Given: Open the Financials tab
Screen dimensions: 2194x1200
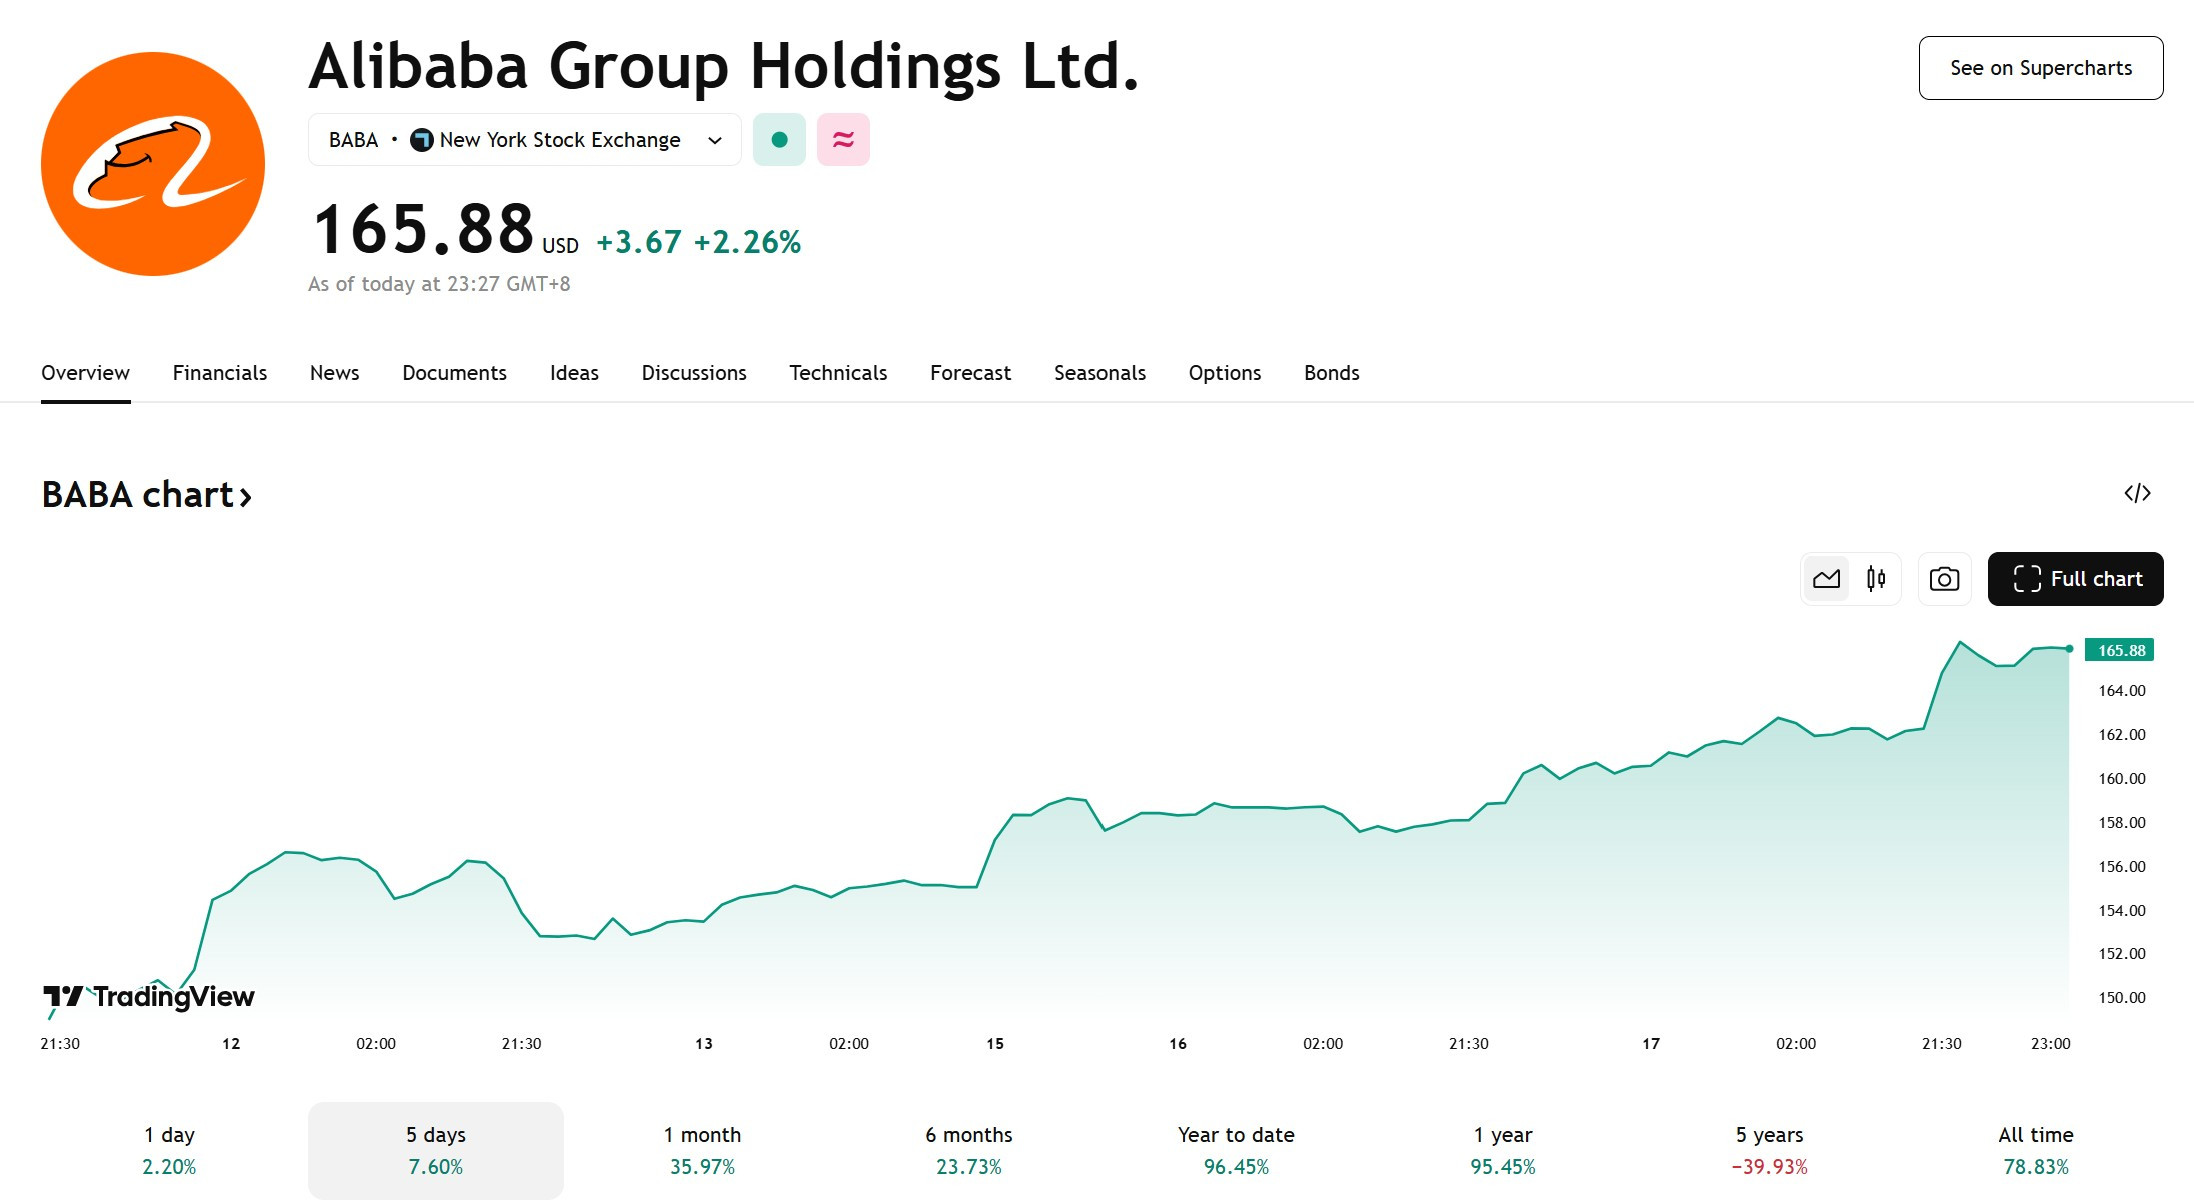Looking at the screenshot, I should click(x=220, y=373).
